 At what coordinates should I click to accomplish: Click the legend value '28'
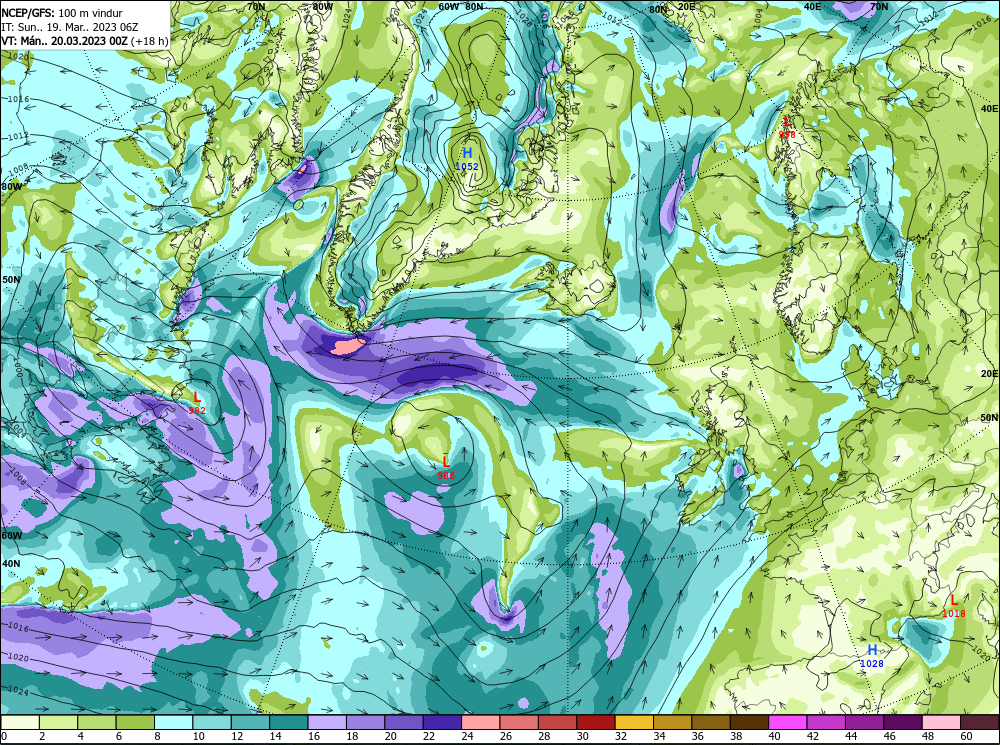[543, 737]
